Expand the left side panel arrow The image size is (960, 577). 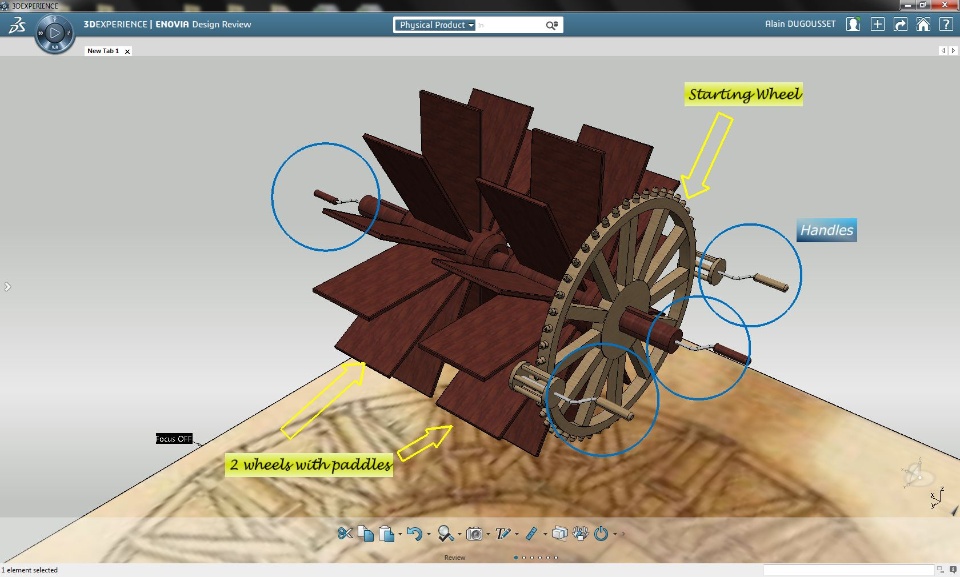tap(7, 286)
